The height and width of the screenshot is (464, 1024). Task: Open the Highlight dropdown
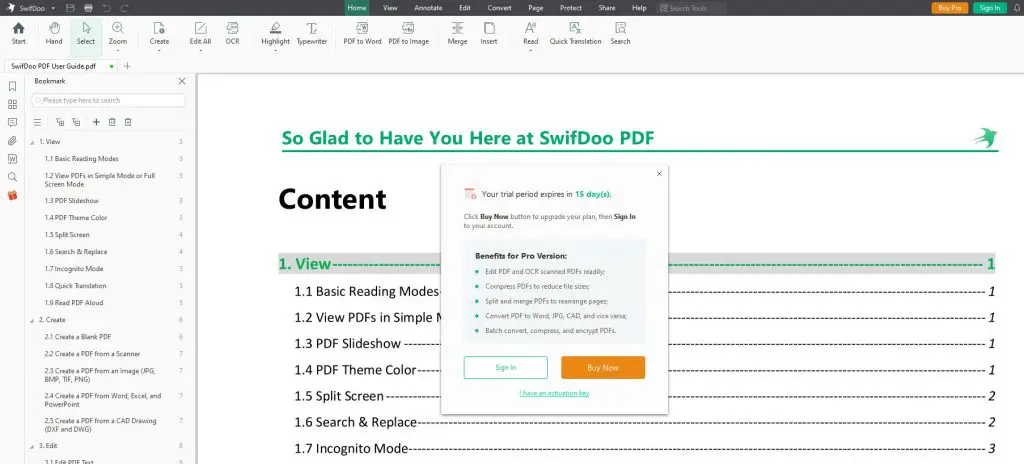click(275, 50)
